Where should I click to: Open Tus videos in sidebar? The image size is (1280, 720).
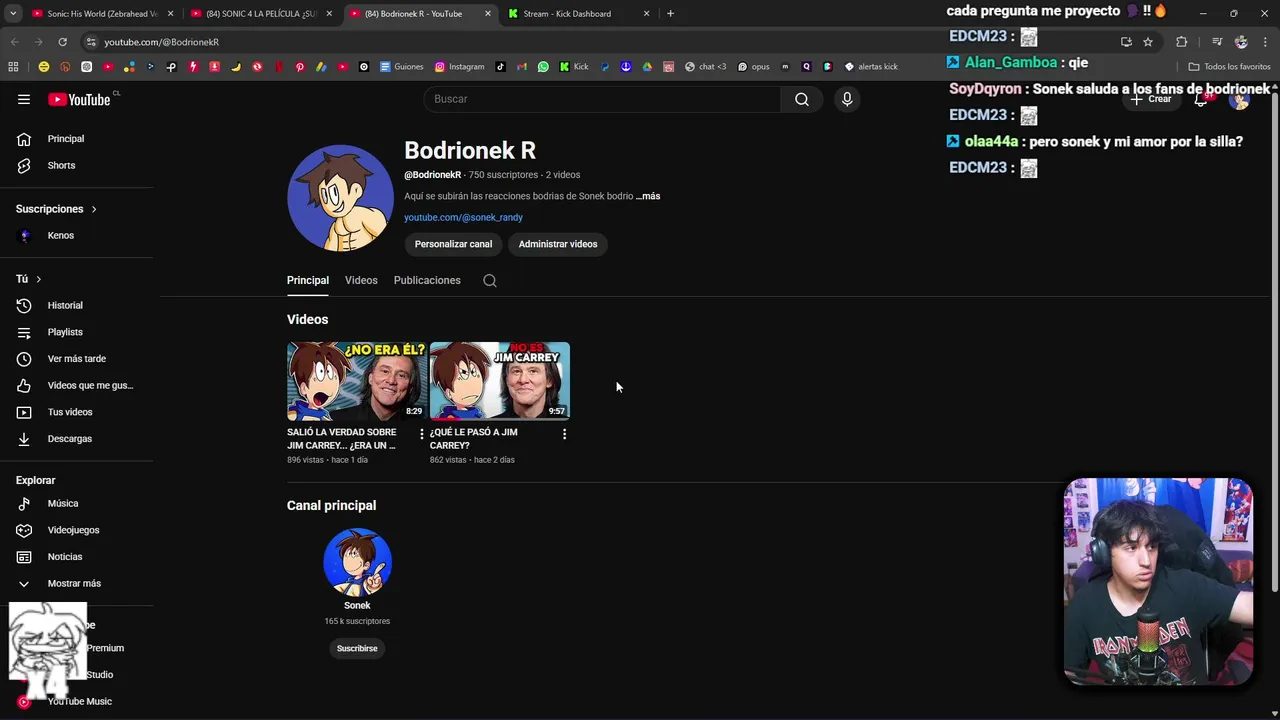pos(70,412)
